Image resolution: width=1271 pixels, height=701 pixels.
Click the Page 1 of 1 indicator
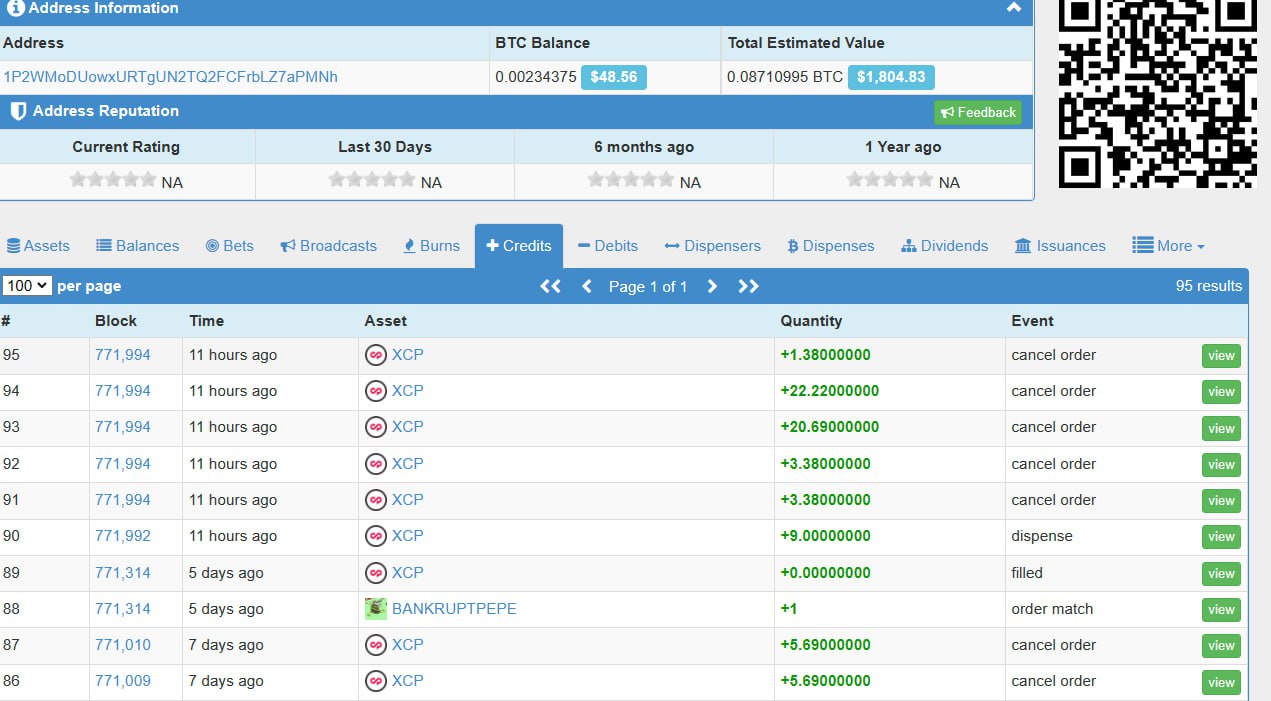click(x=648, y=287)
